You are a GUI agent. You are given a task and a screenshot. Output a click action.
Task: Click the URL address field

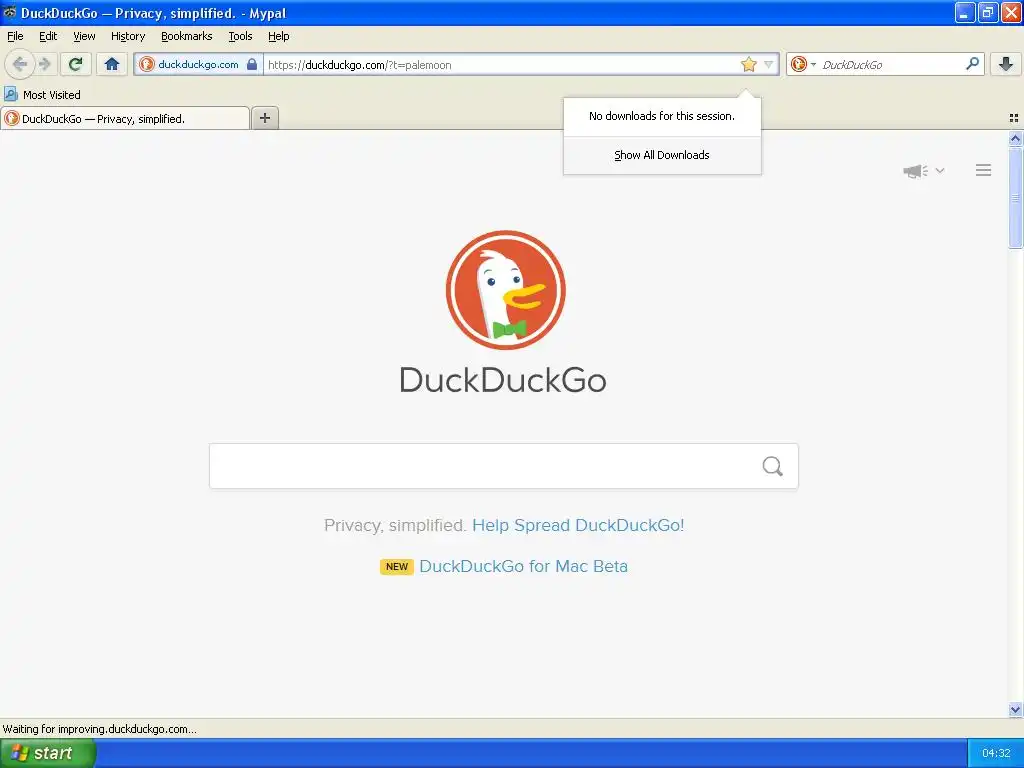pos(502,65)
